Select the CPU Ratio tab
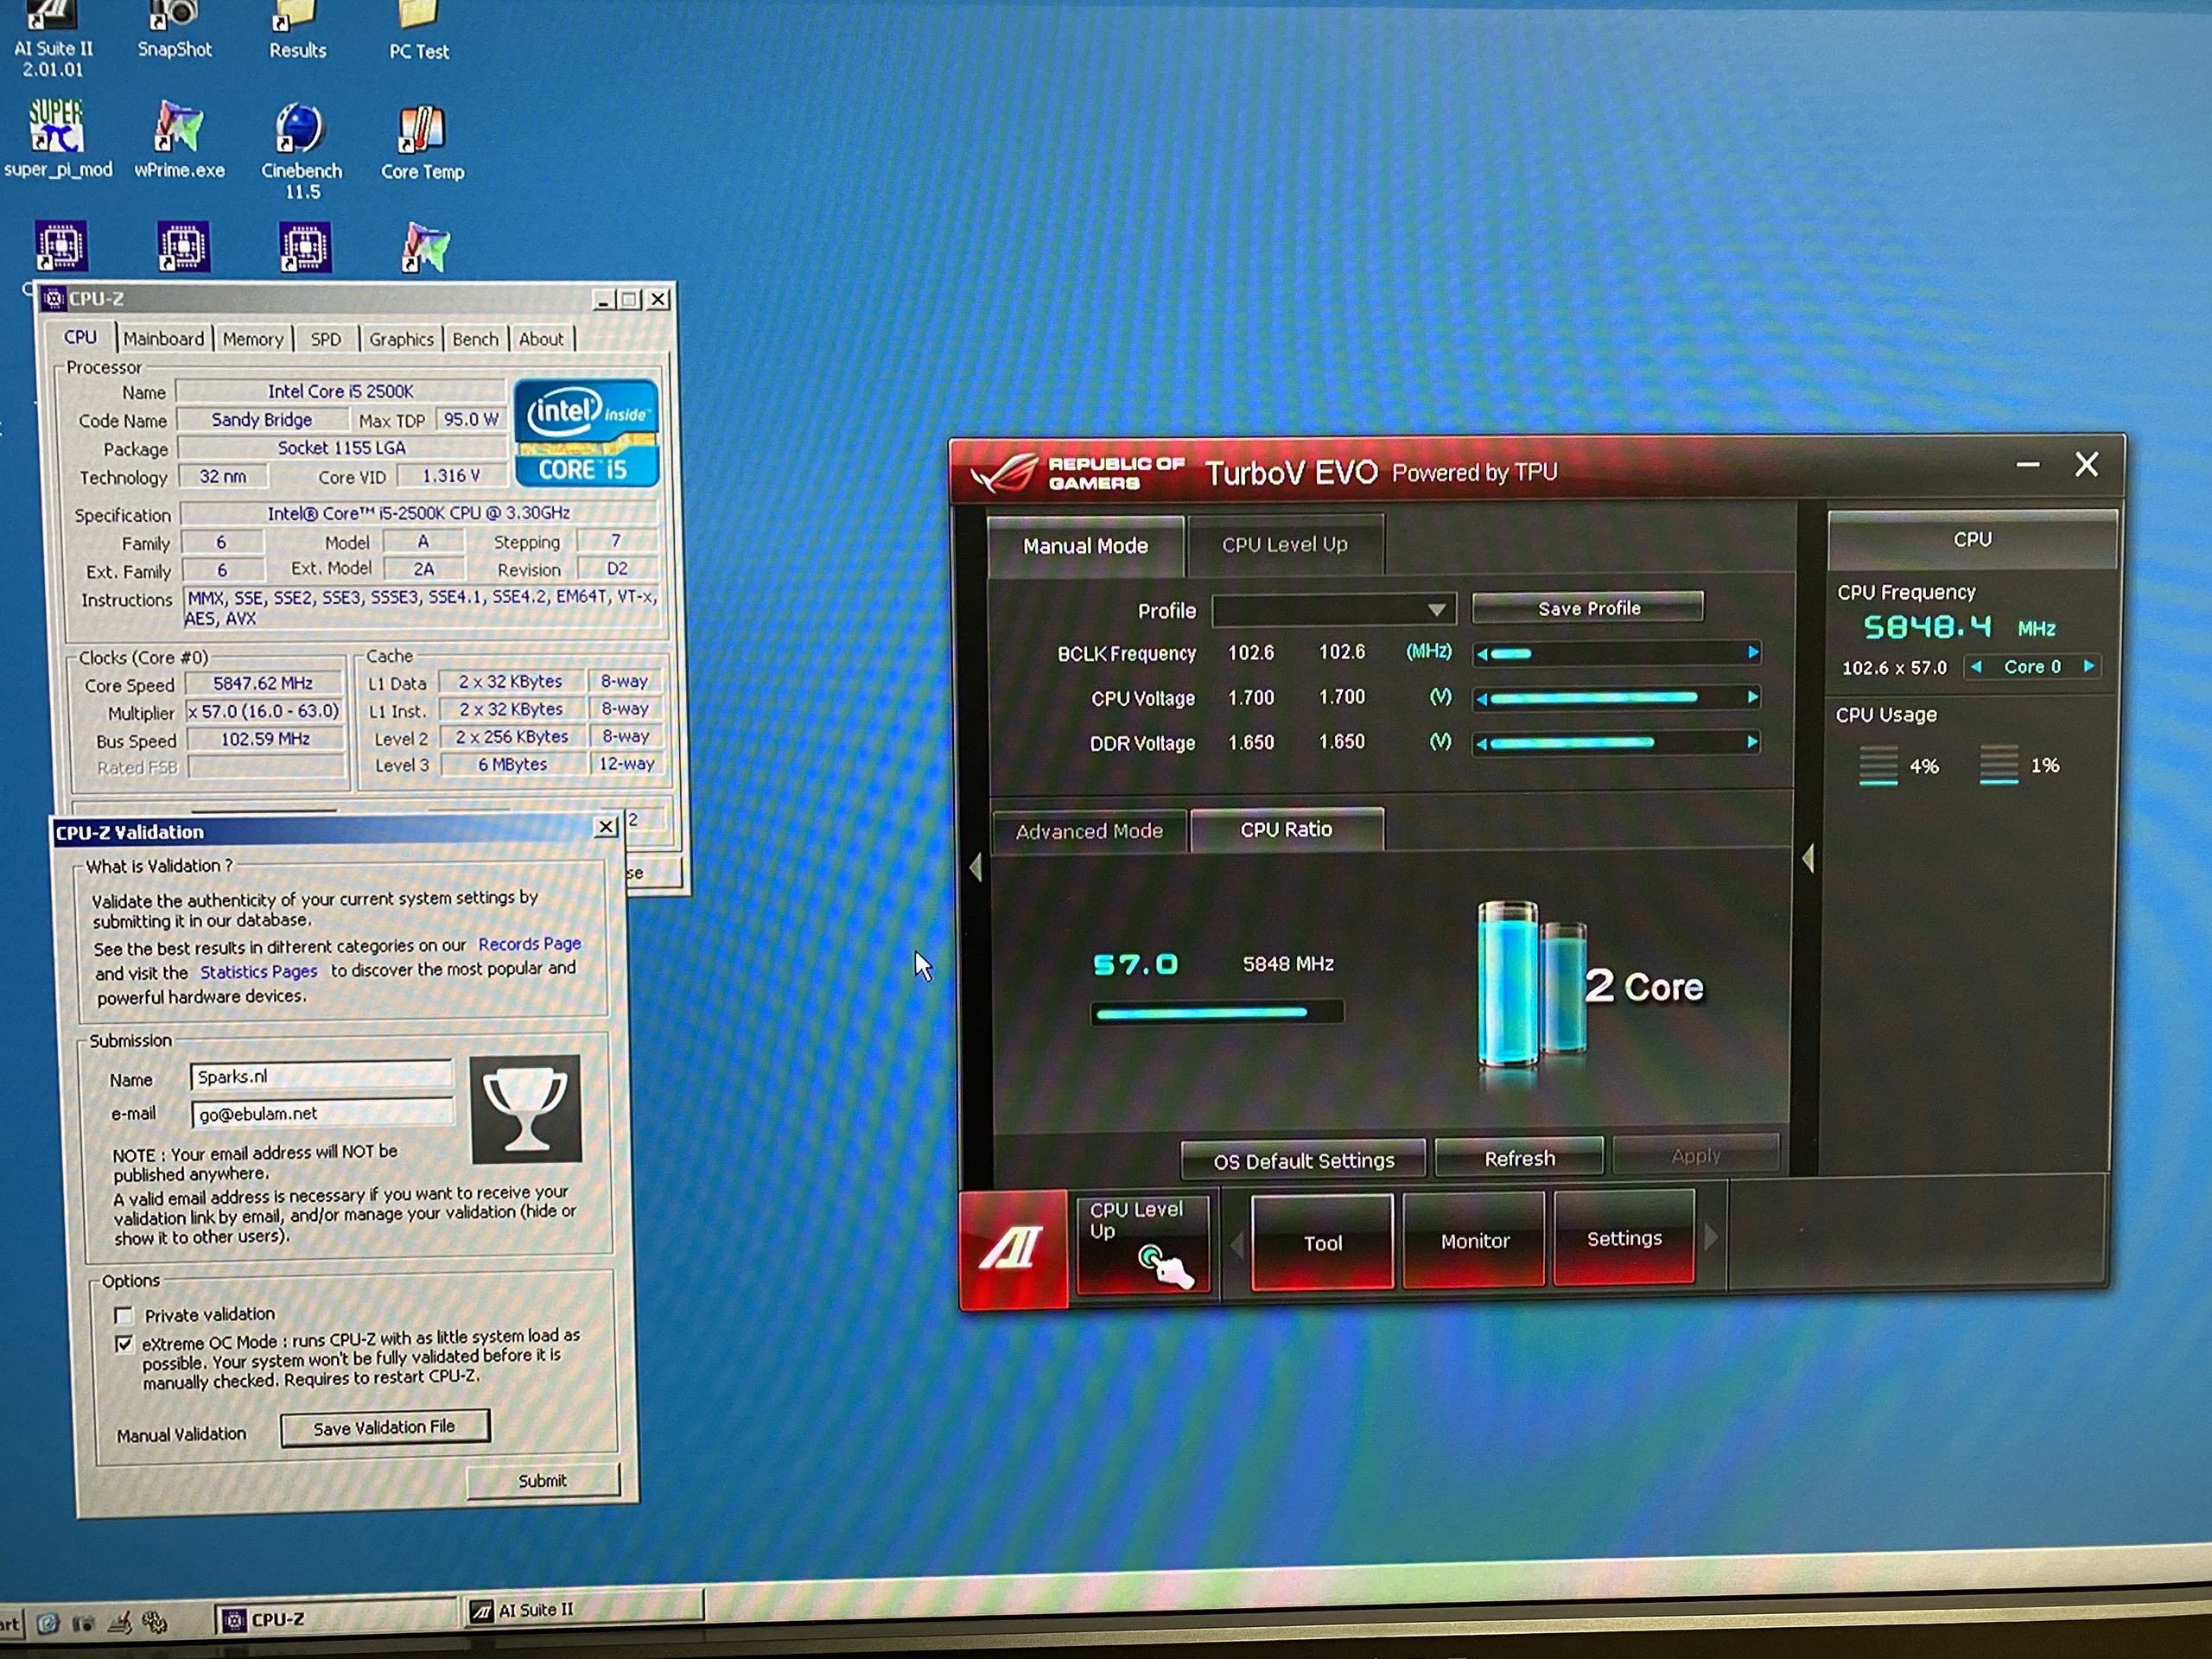The image size is (2212, 1659). point(1286,829)
